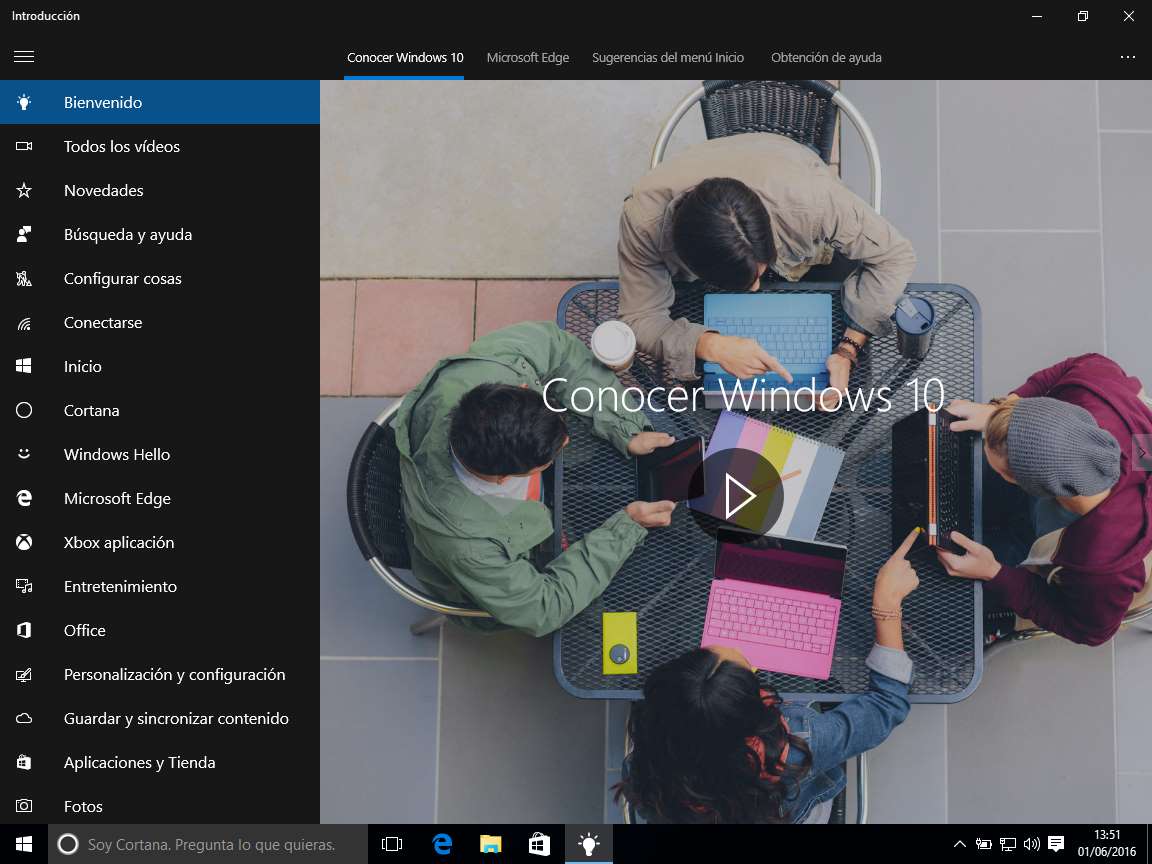The height and width of the screenshot is (864, 1152).
Task: Click the Cortana circle icon in sidebar
Action: coord(24,410)
